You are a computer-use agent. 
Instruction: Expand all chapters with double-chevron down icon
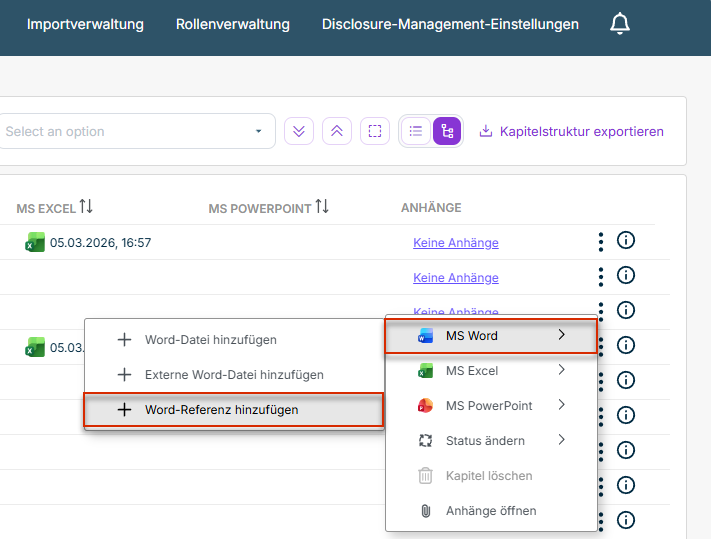(x=299, y=131)
